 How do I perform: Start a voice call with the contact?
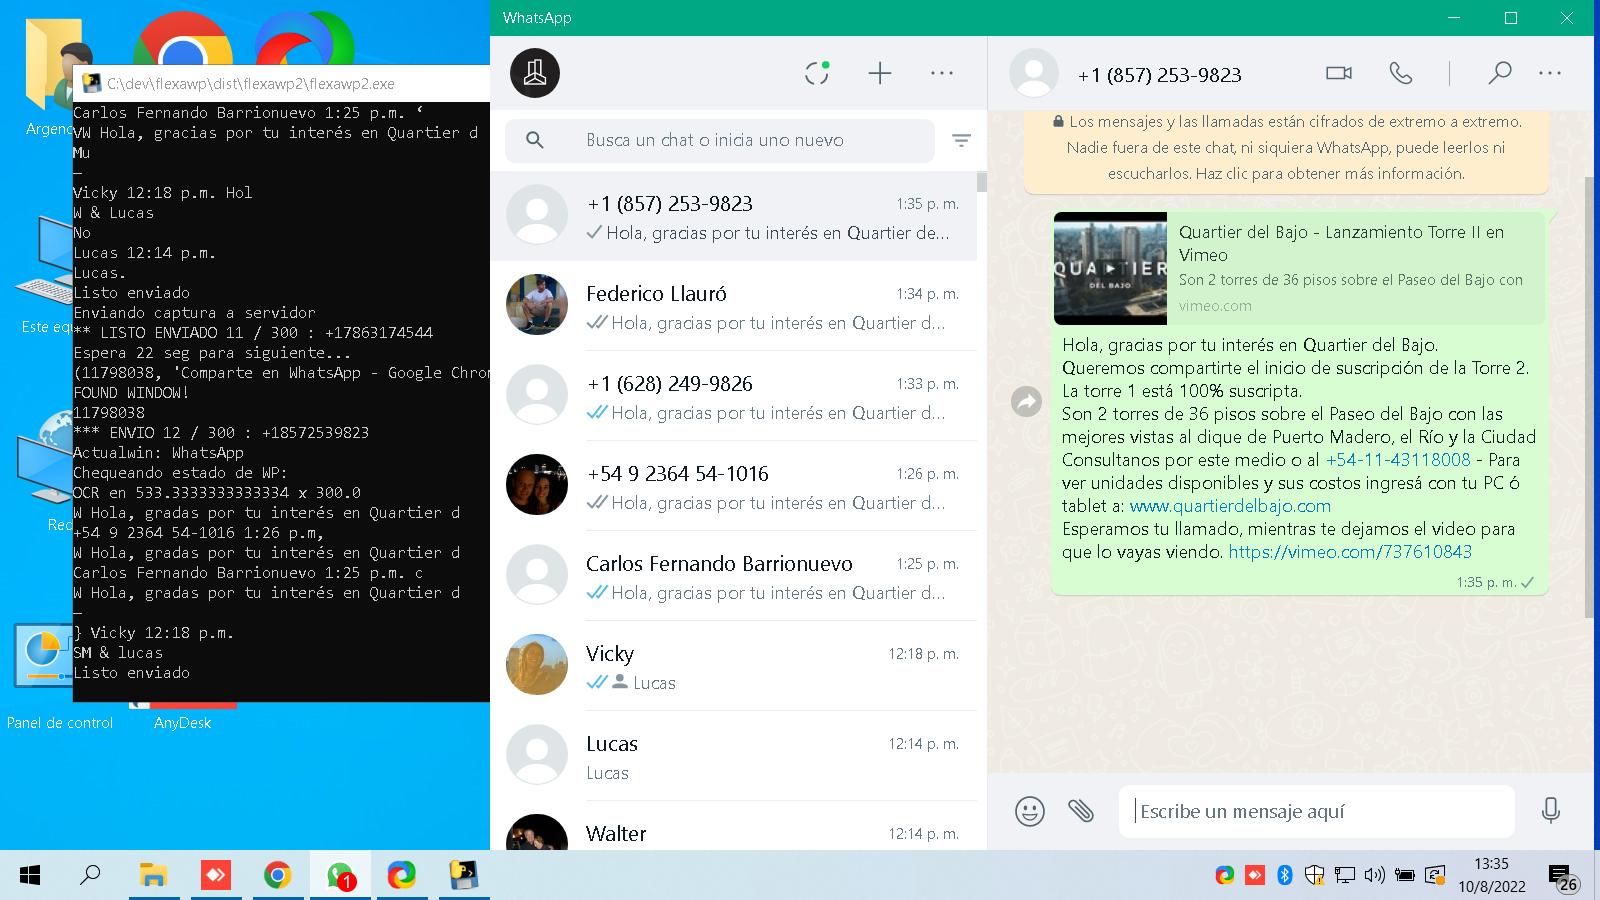[1401, 73]
